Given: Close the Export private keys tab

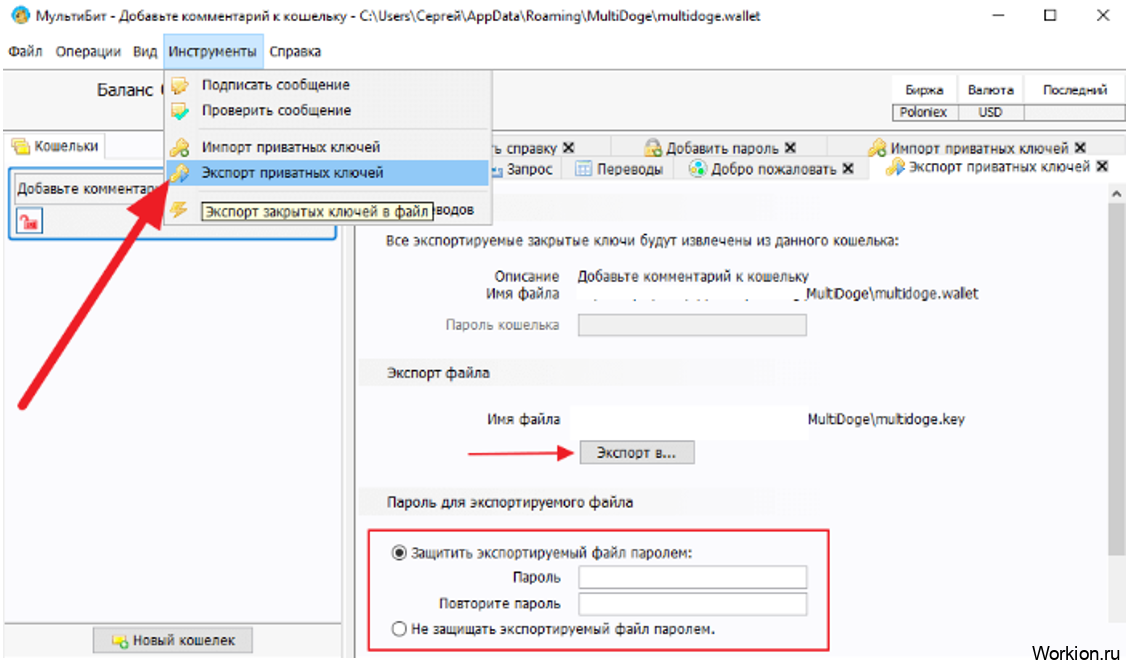Looking at the screenshot, I should (1103, 167).
